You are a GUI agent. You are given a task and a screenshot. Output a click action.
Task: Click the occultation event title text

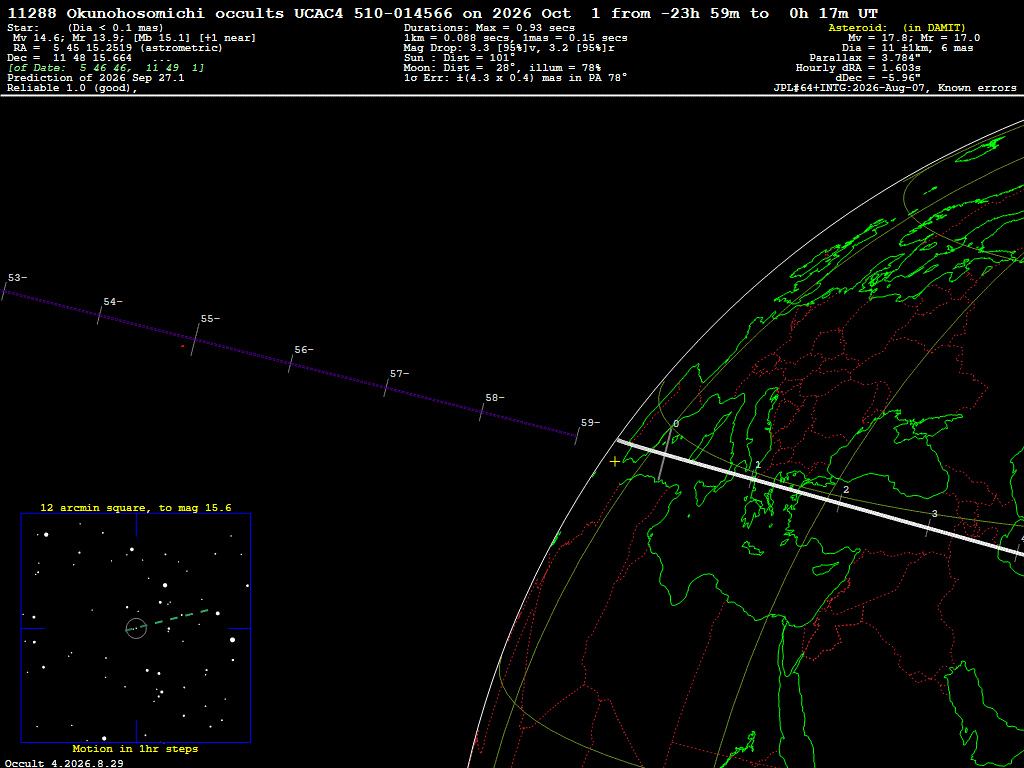tap(442, 13)
